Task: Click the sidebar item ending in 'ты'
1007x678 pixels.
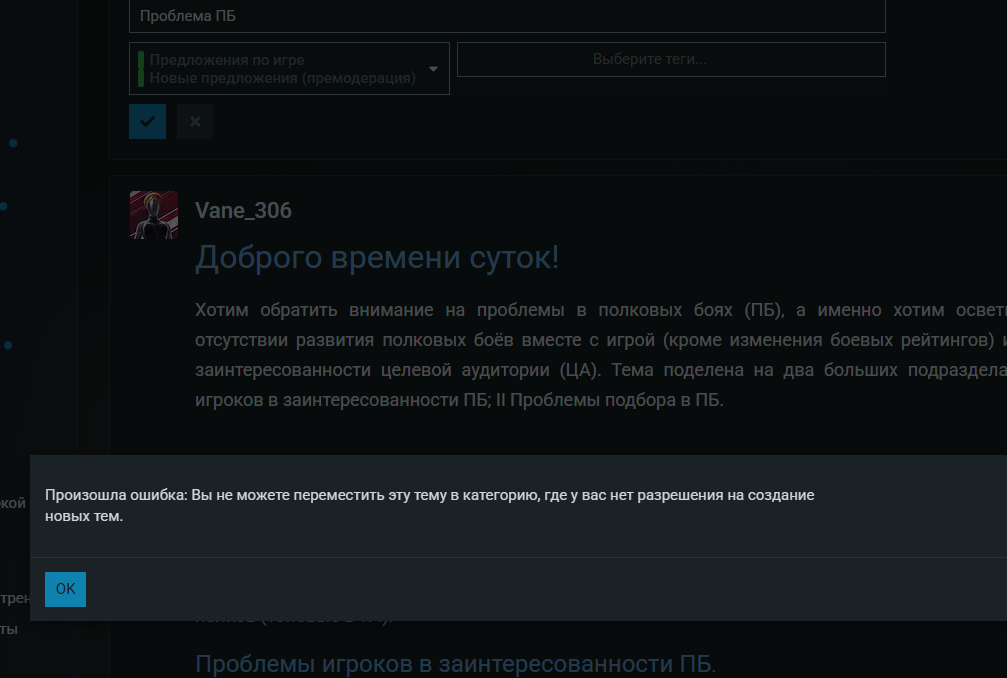Action: click(x=9, y=629)
